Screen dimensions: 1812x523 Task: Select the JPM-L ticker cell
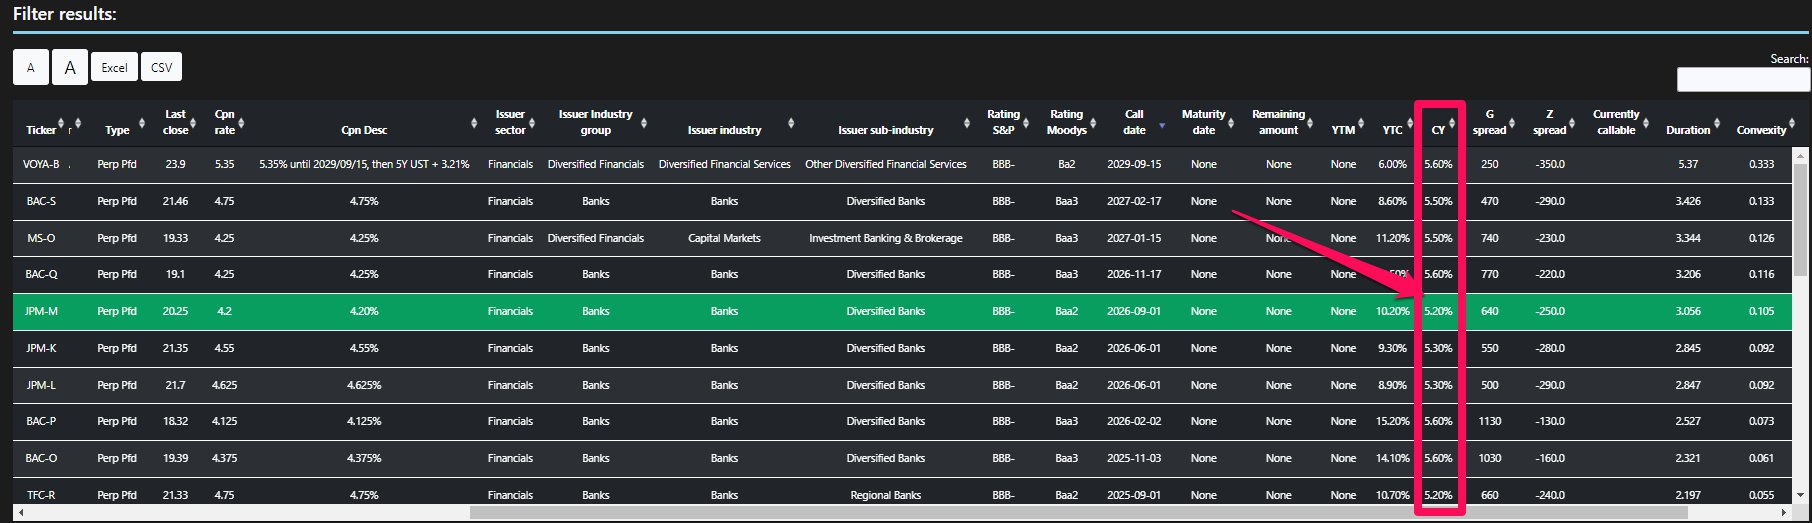point(41,385)
